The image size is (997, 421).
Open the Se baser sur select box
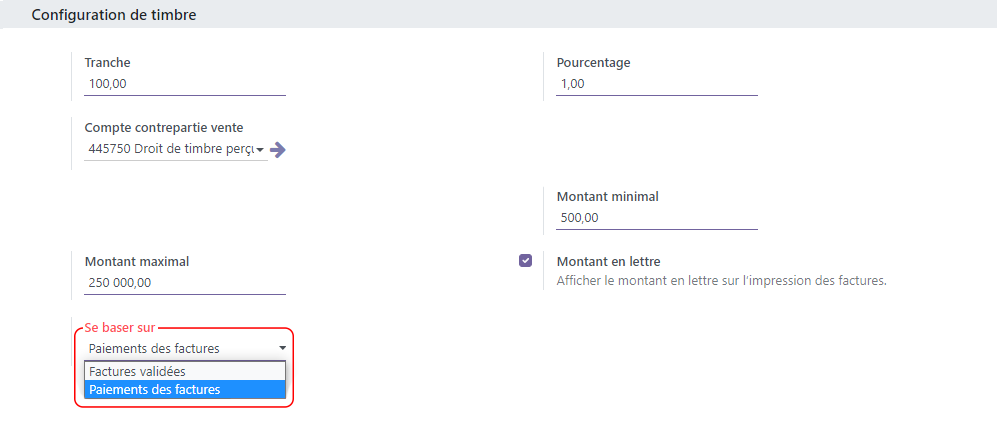[x=185, y=349]
